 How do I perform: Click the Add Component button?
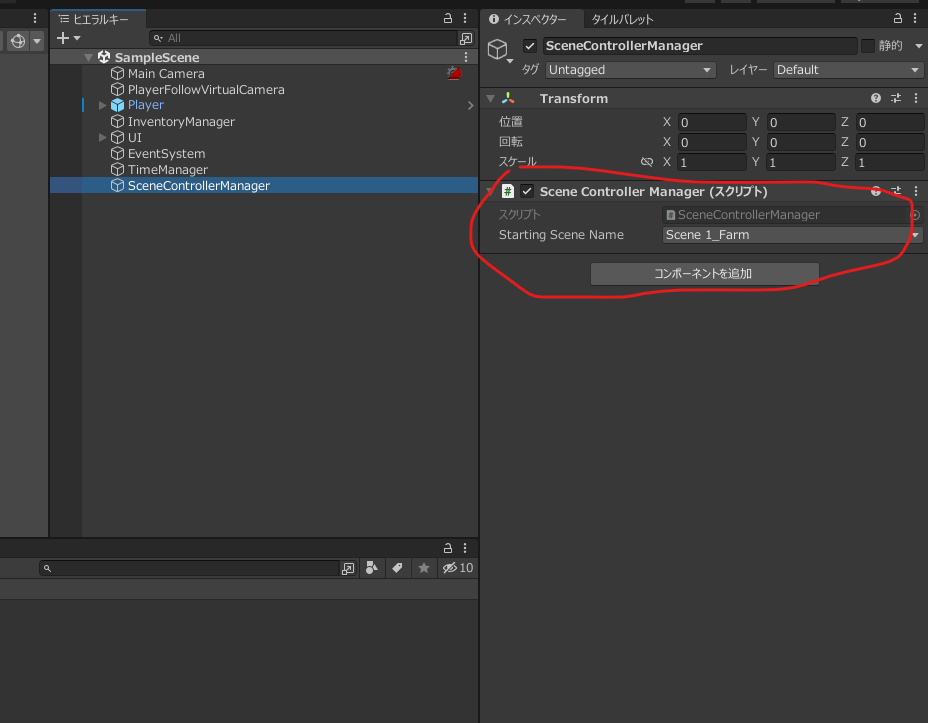pyautogui.click(x=704, y=274)
